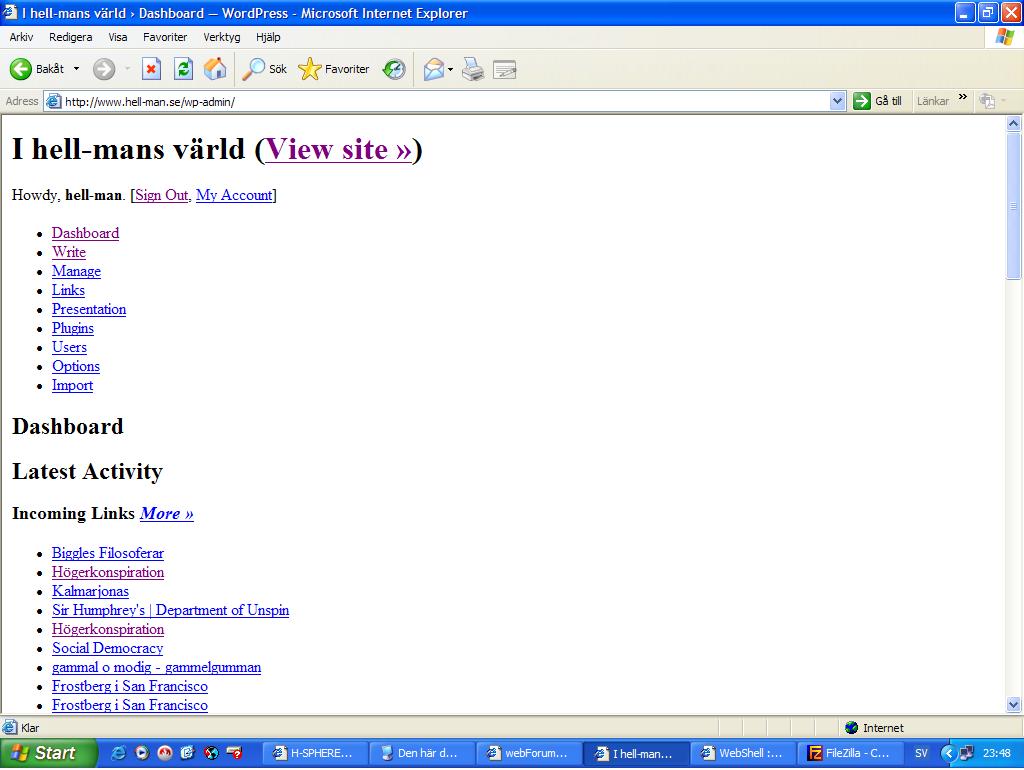This screenshot has height=770, width=1024.
Task: Open the mail button dropdown arrow
Action: pyautogui.click(x=451, y=69)
